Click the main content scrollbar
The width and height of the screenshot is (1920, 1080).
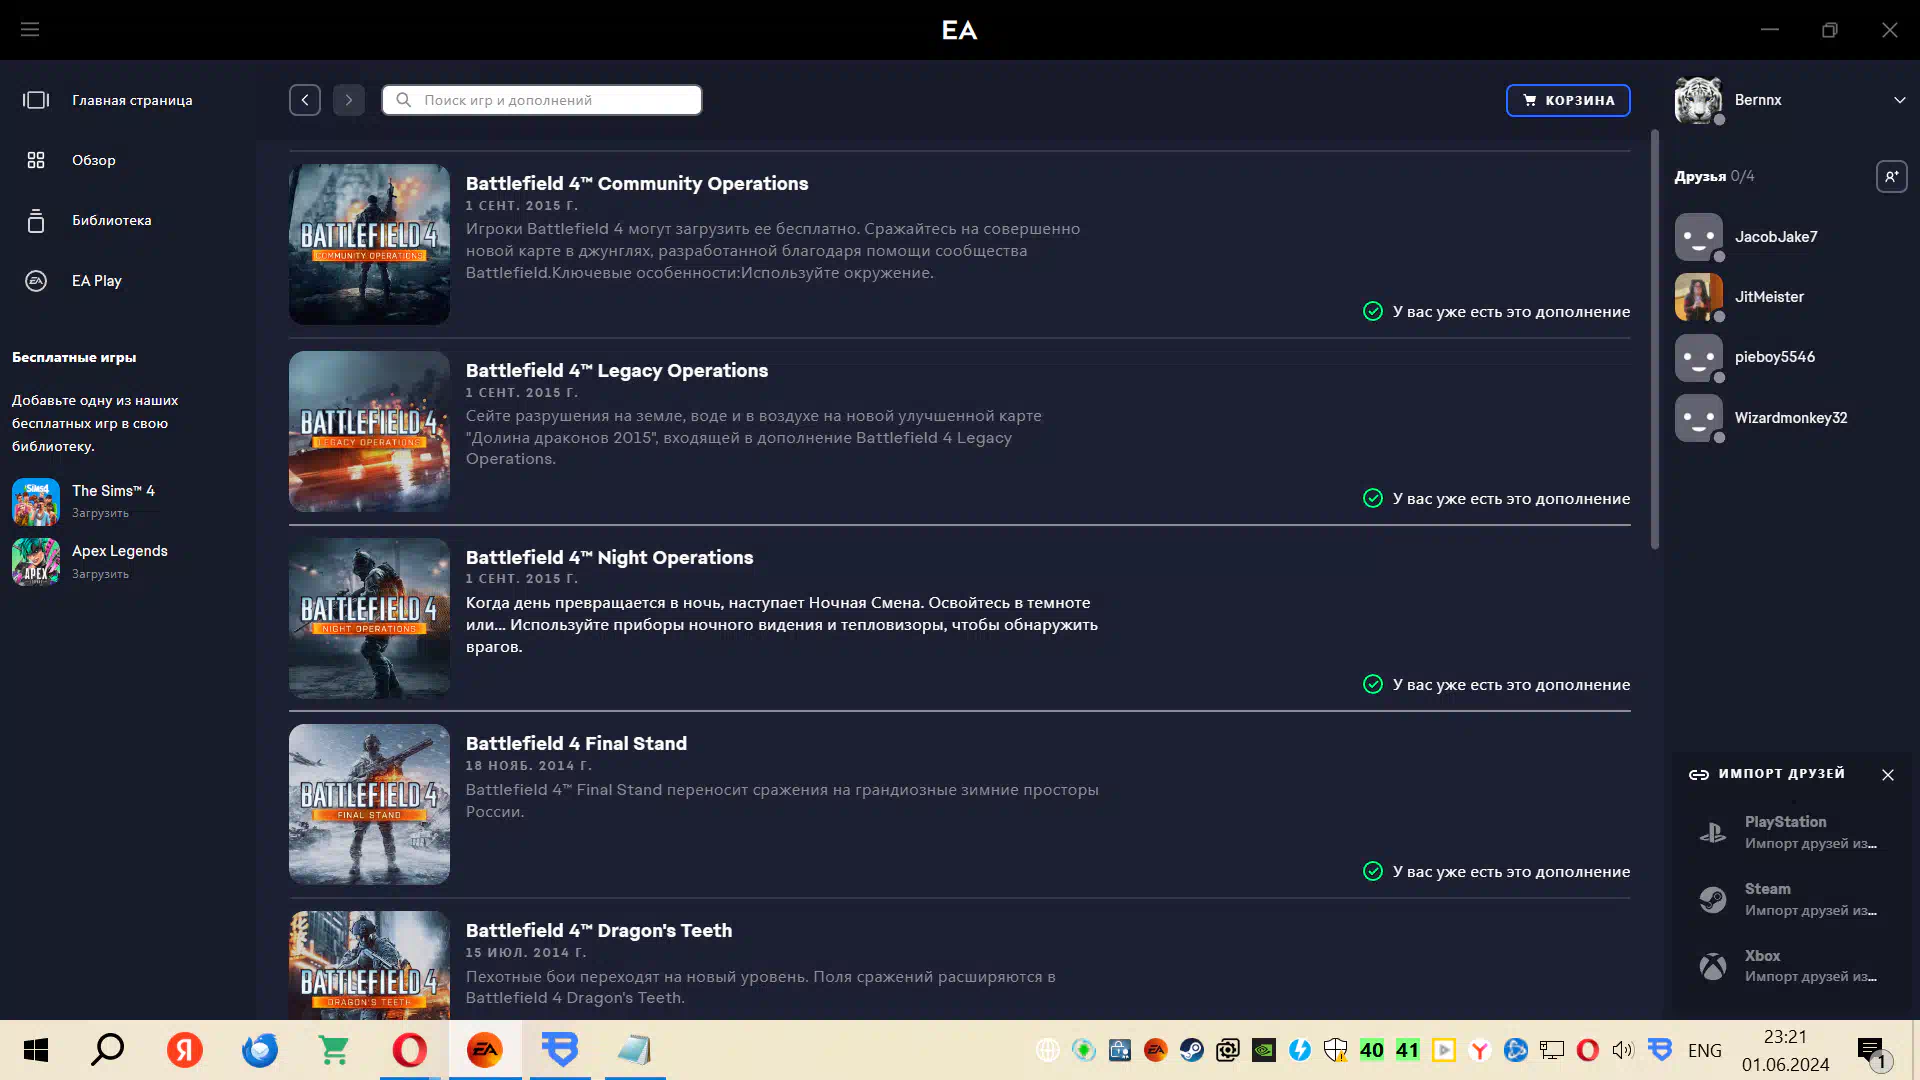click(1655, 340)
